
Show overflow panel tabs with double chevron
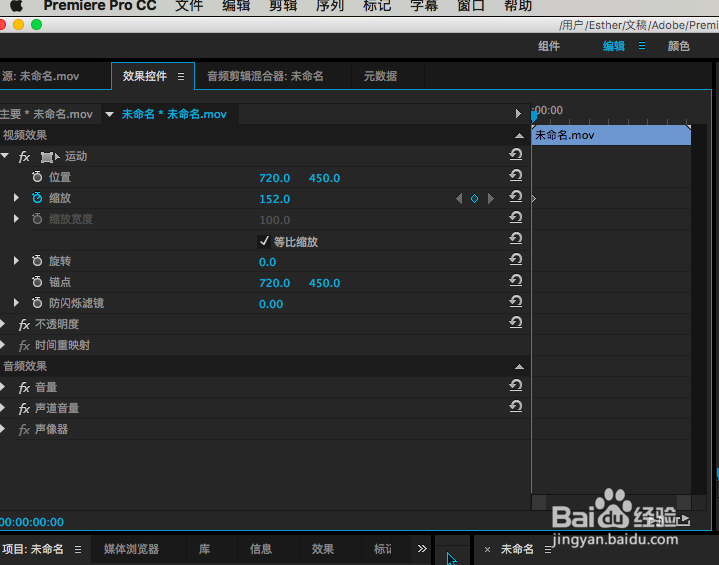pyautogui.click(x=422, y=548)
